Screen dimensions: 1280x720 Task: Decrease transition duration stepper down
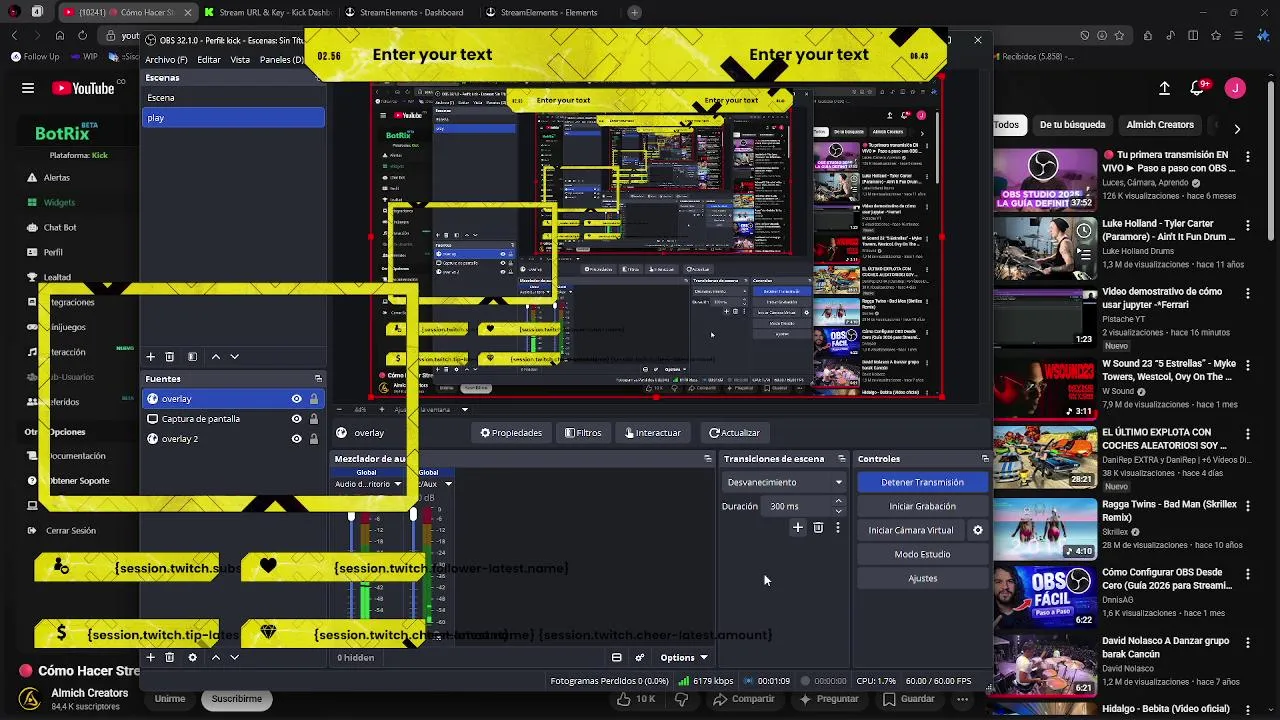pos(838,511)
